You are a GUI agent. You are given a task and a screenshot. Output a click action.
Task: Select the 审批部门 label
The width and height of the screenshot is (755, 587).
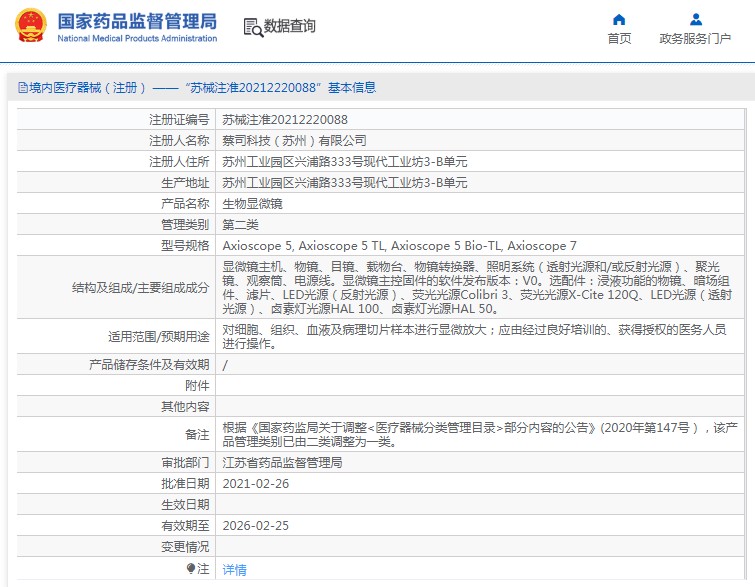point(185,462)
